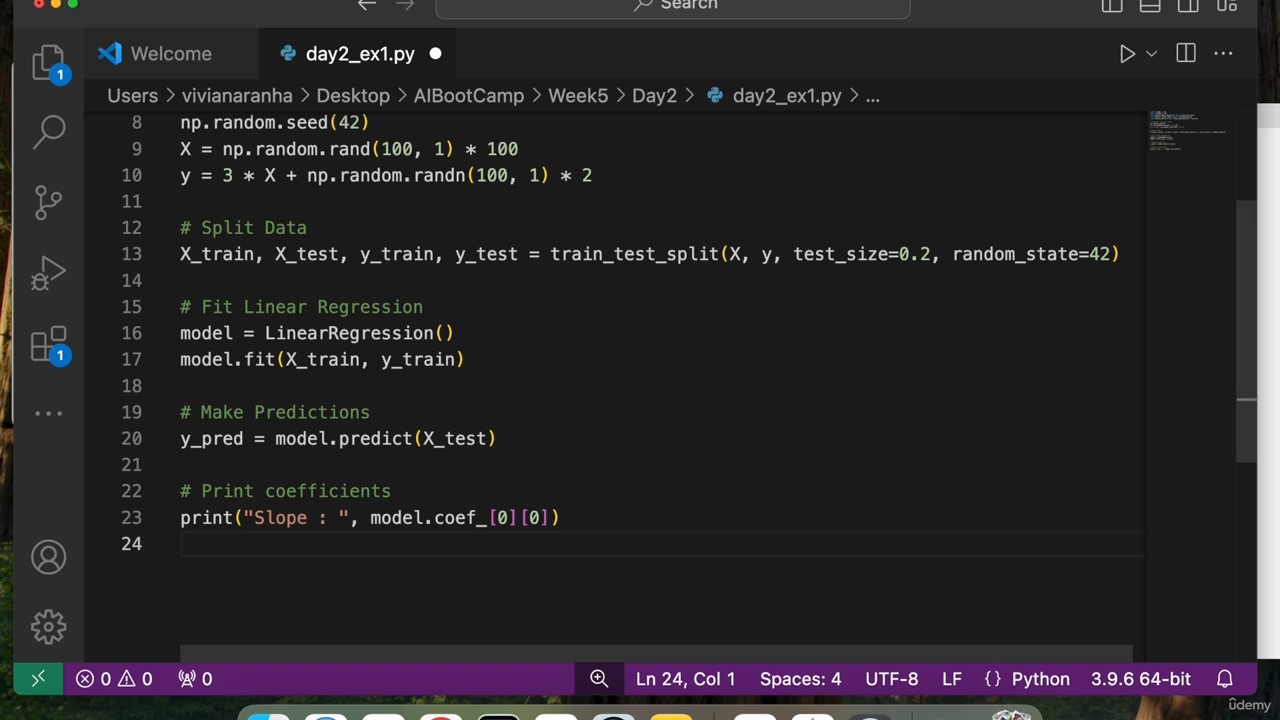
Task: Click 'y_pred = model.predict(X_test)' line
Action: pyautogui.click(x=337, y=438)
